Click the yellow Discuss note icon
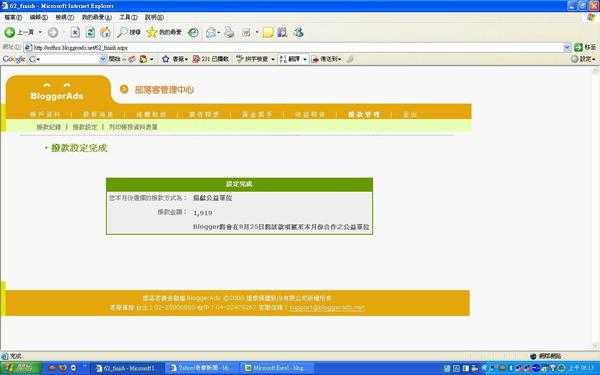Screen dimensions: 600x375 pos(268,33)
